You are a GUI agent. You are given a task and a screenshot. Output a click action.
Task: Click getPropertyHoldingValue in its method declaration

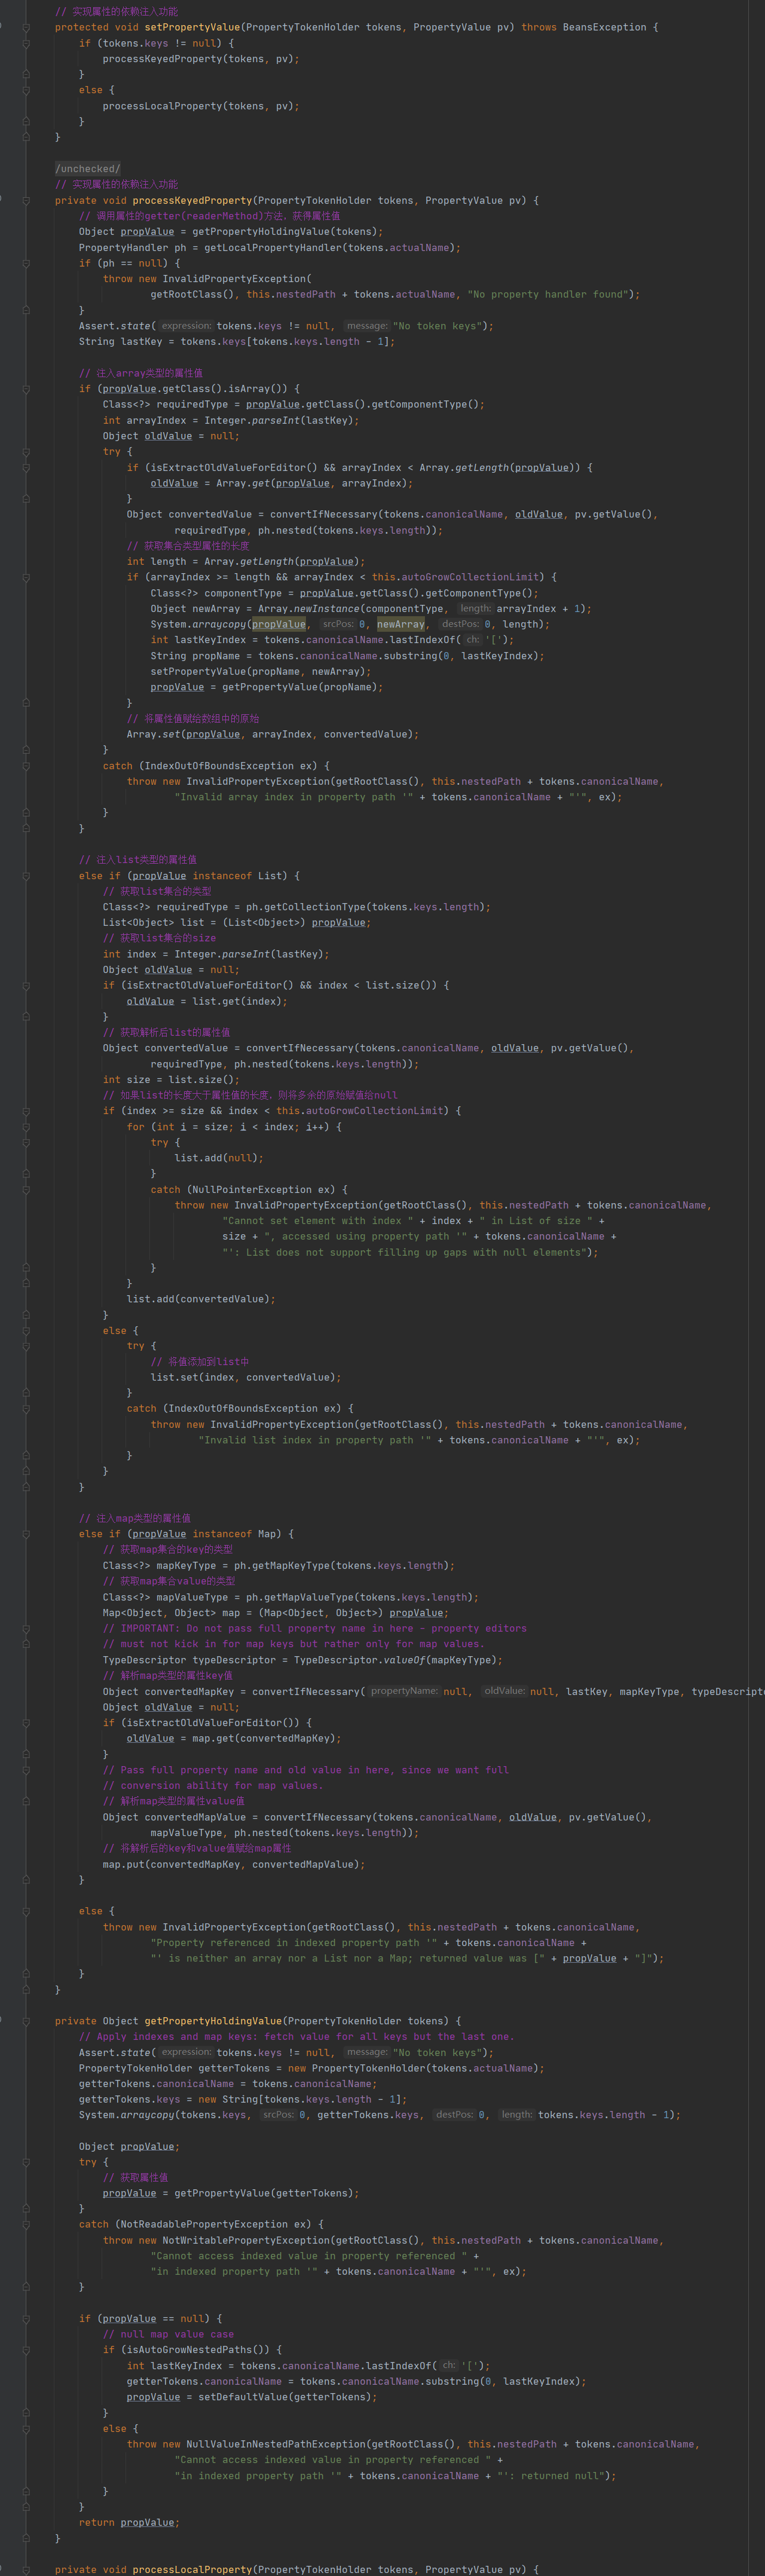(x=213, y=2020)
